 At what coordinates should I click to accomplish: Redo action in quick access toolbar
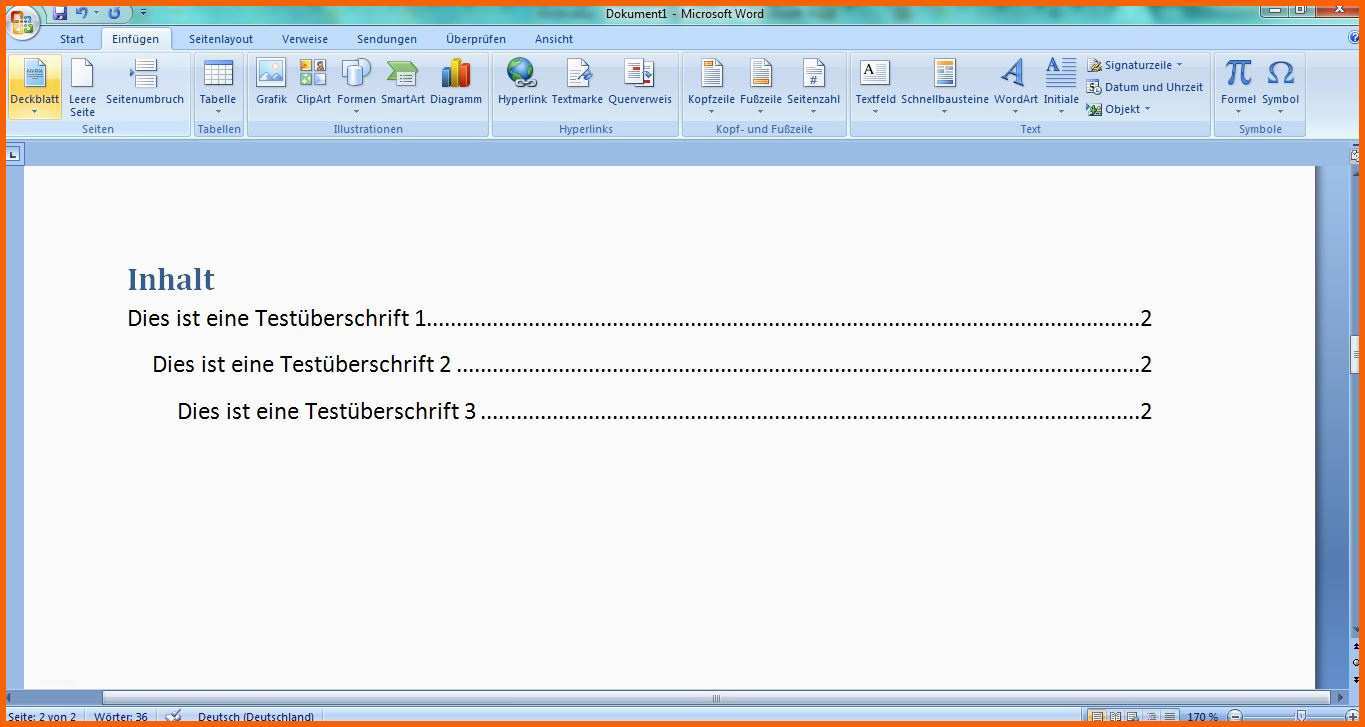click(114, 13)
